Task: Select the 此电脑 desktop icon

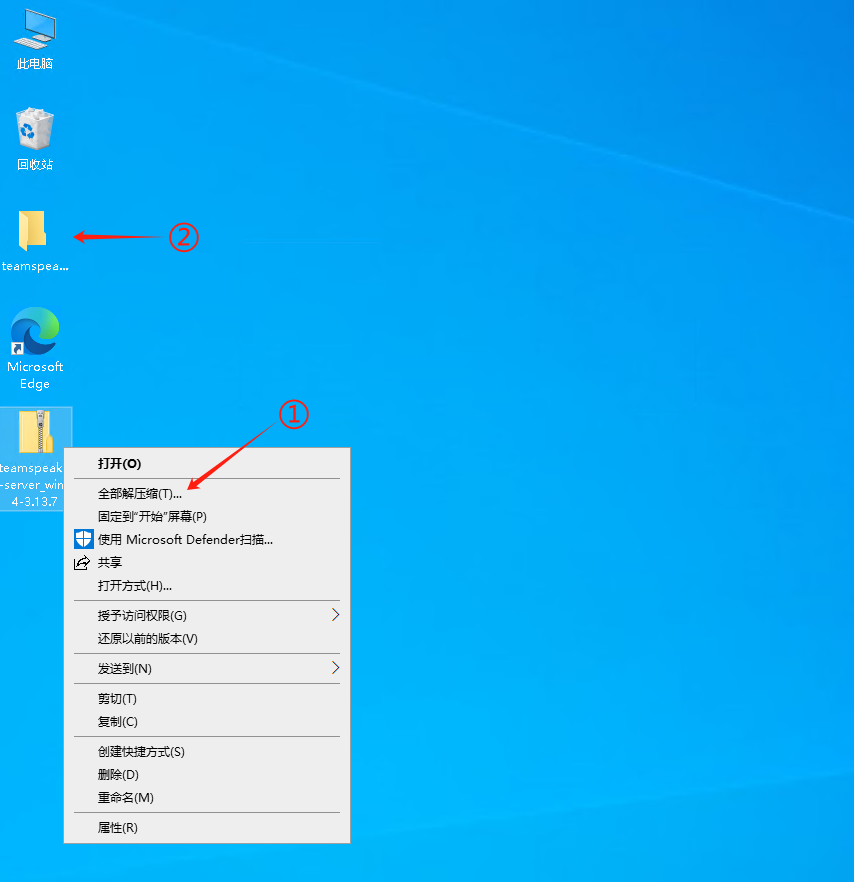Action: (x=35, y=29)
